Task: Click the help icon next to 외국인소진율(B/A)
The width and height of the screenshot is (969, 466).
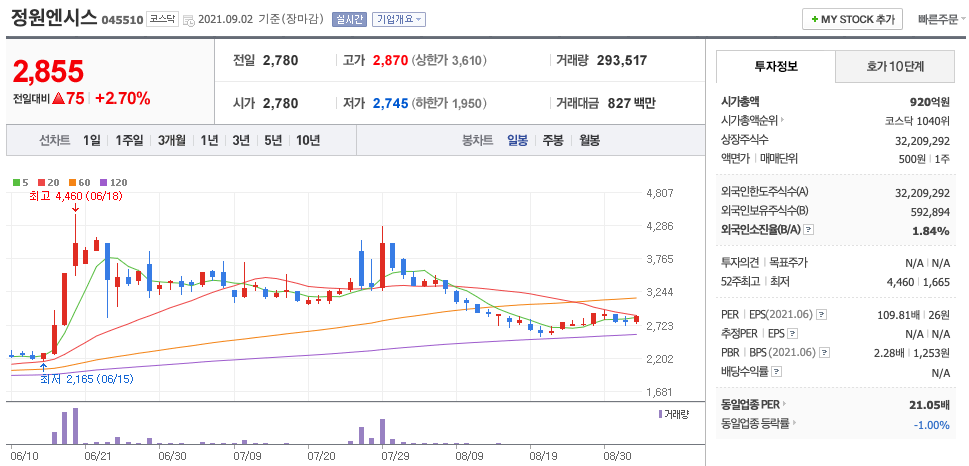Action: [809, 229]
